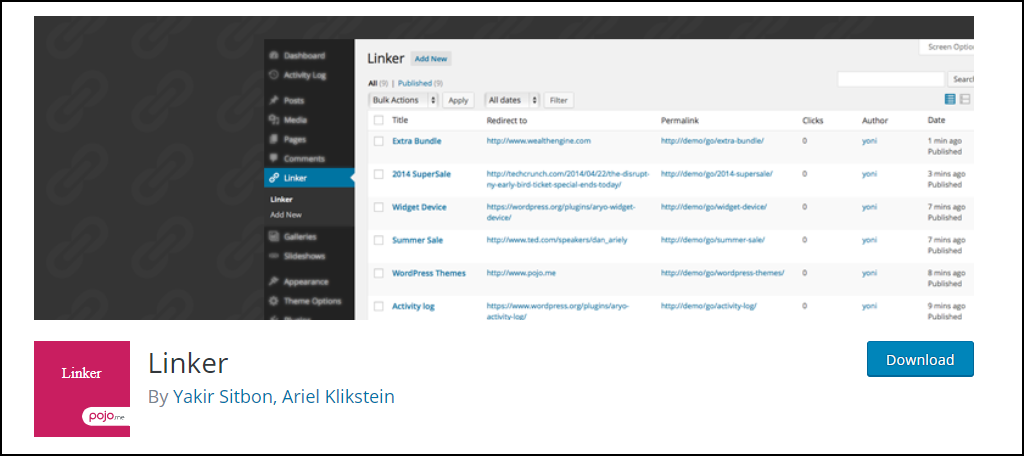Viewport: 1024px width, 456px height.
Task: Click the Posts pin icon
Action: click(274, 101)
